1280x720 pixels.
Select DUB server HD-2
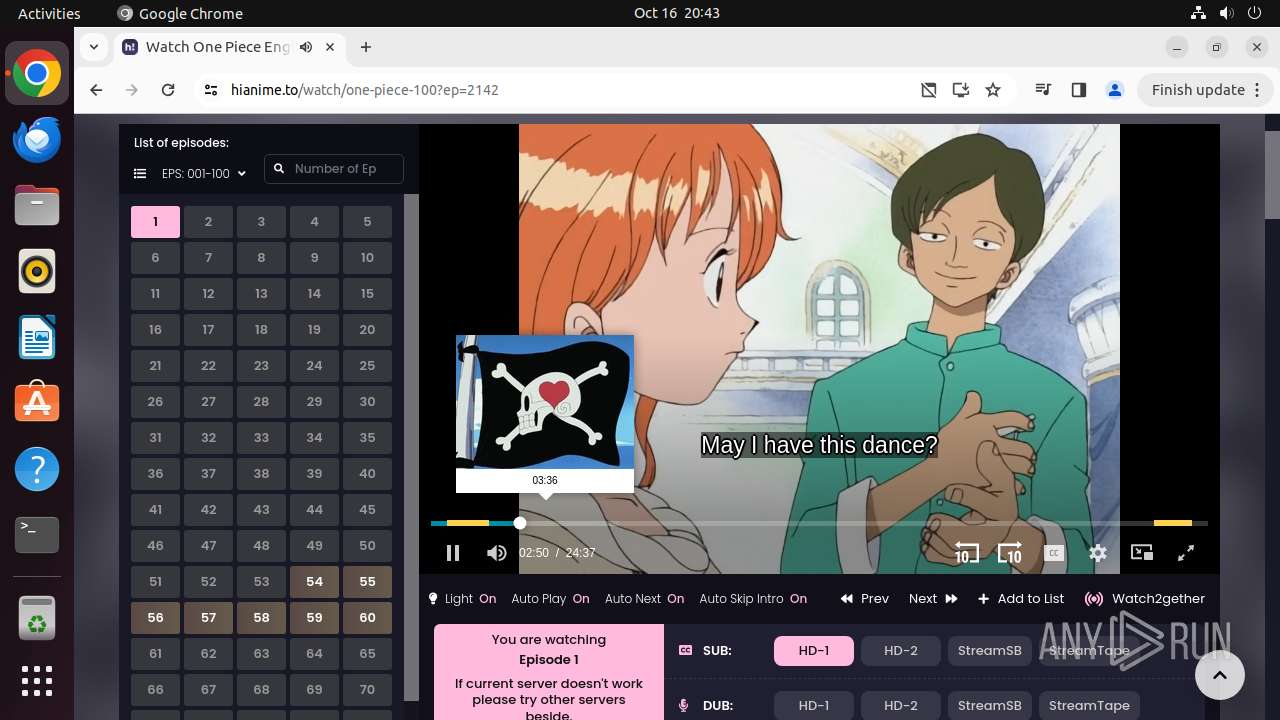point(901,705)
